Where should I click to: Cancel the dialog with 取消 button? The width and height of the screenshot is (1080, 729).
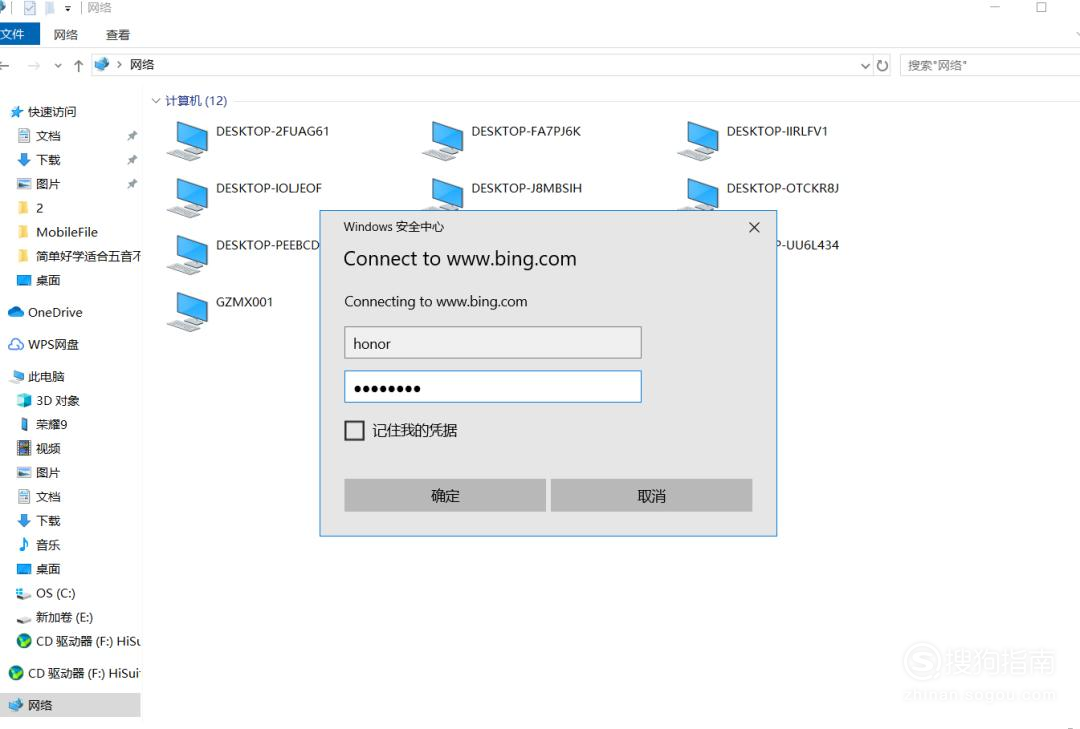pos(652,495)
